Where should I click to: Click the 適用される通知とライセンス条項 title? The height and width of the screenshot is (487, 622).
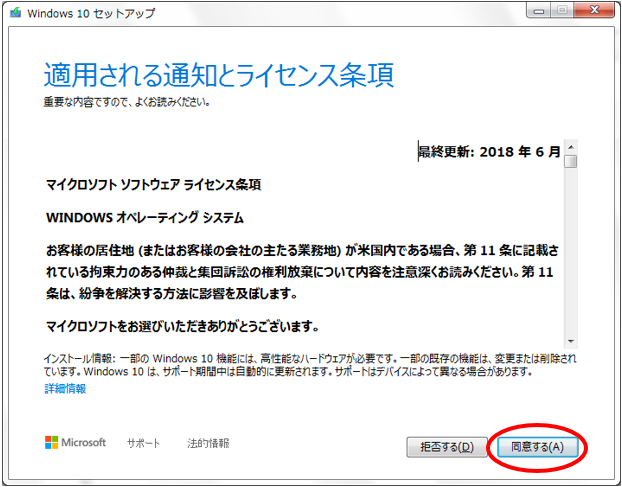[x=219, y=75]
